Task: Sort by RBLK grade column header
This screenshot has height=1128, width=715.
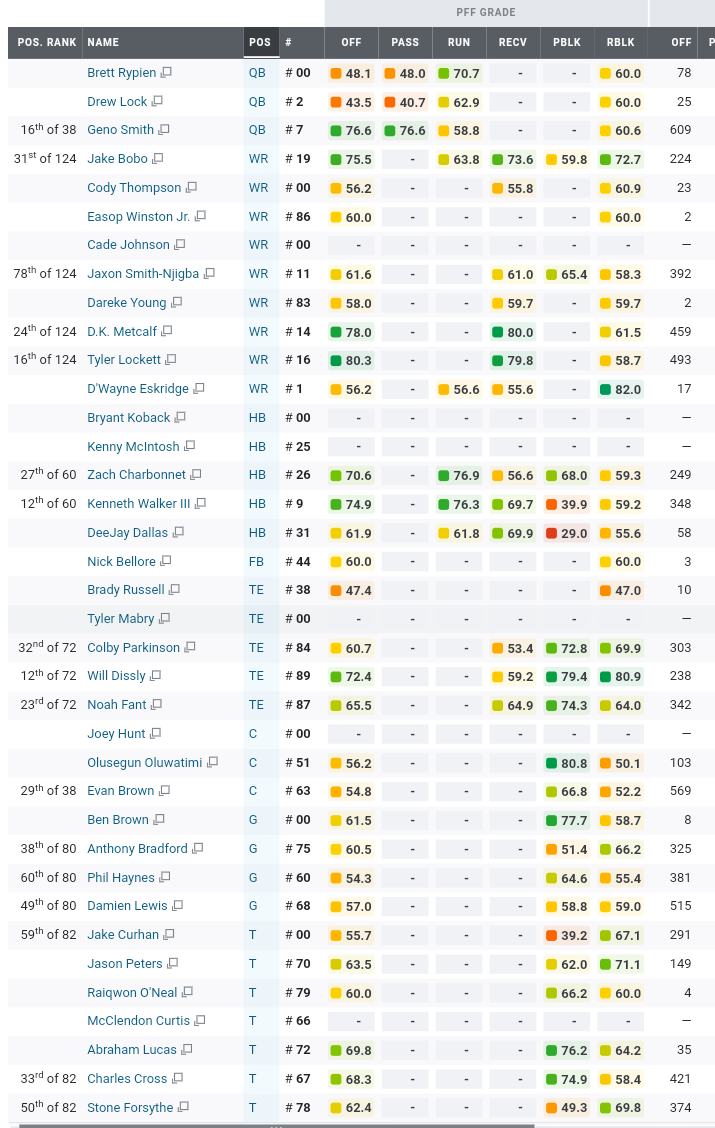Action: (x=621, y=42)
